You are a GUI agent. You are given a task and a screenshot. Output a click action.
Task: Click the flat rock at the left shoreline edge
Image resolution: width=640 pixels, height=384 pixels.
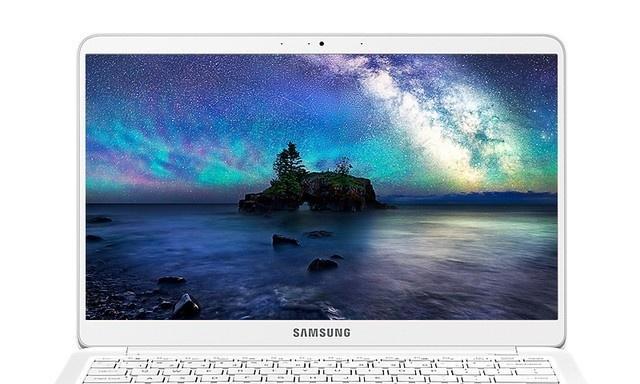[x=99, y=220]
